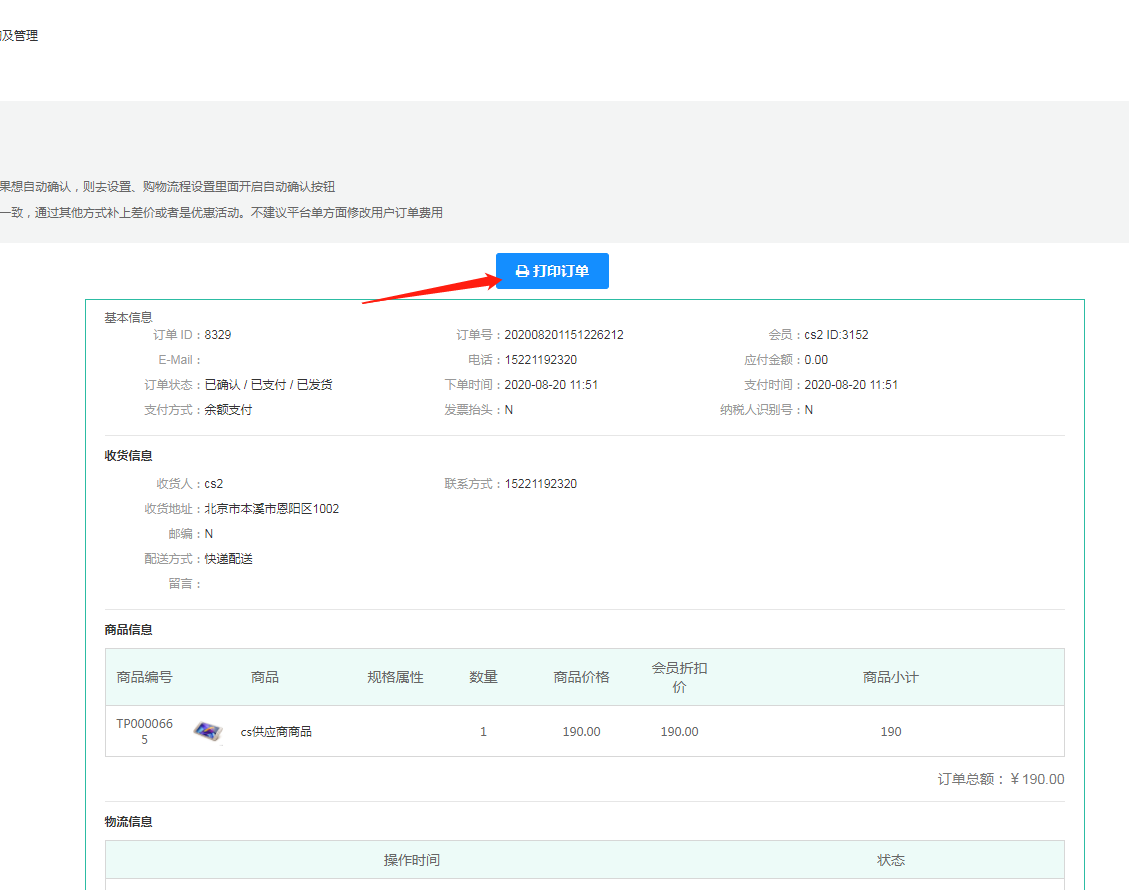Click the 基本信息 section heading
The height and width of the screenshot is (890, 1129).
(128, 317)
